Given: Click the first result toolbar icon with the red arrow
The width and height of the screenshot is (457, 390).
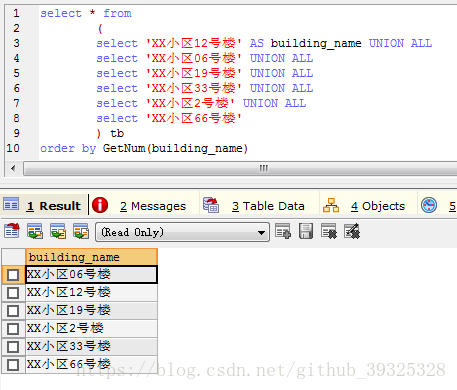Looking at the screenshot, I should tap(12, 231).
